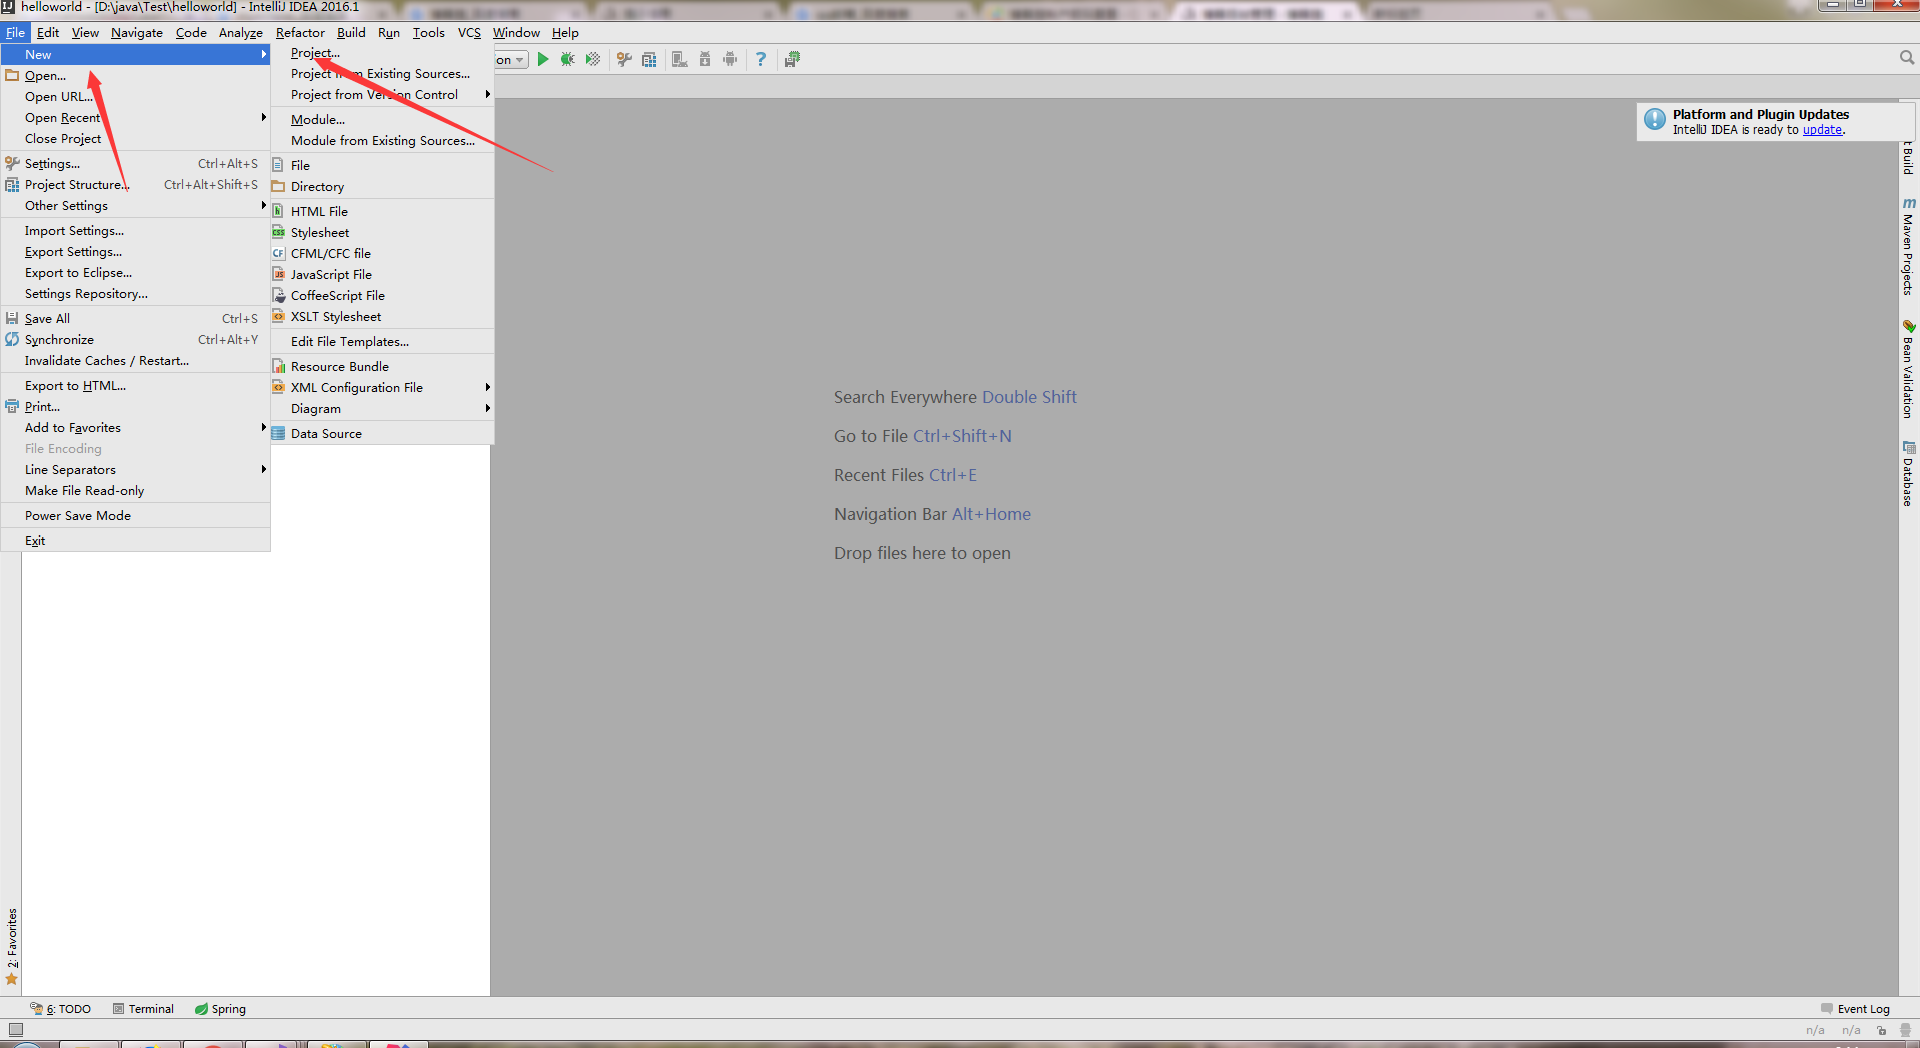The image size is (1920, 1048).
Task: Expand the Line Separators submenu
Action: (x=136, y=470)
